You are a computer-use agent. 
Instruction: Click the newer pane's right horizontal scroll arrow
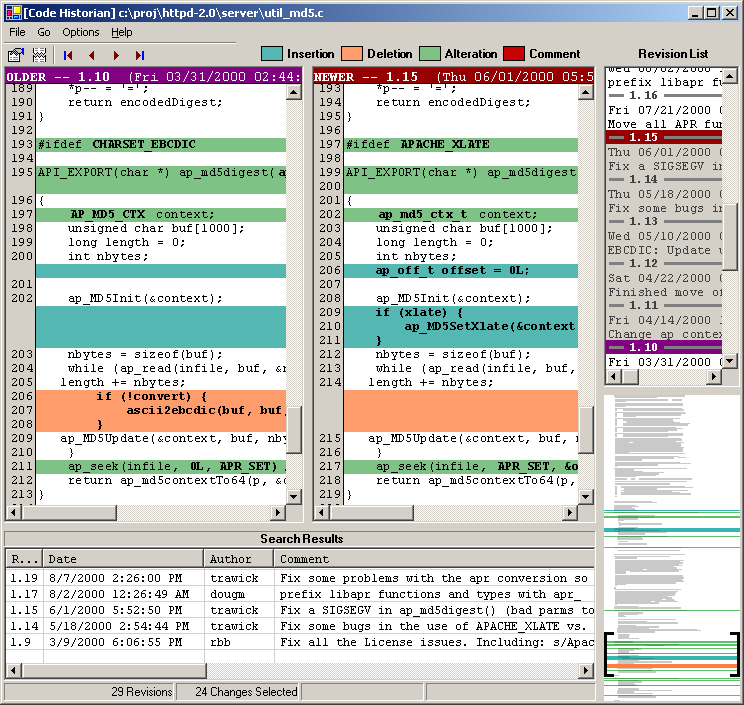(x=570, y=512)
